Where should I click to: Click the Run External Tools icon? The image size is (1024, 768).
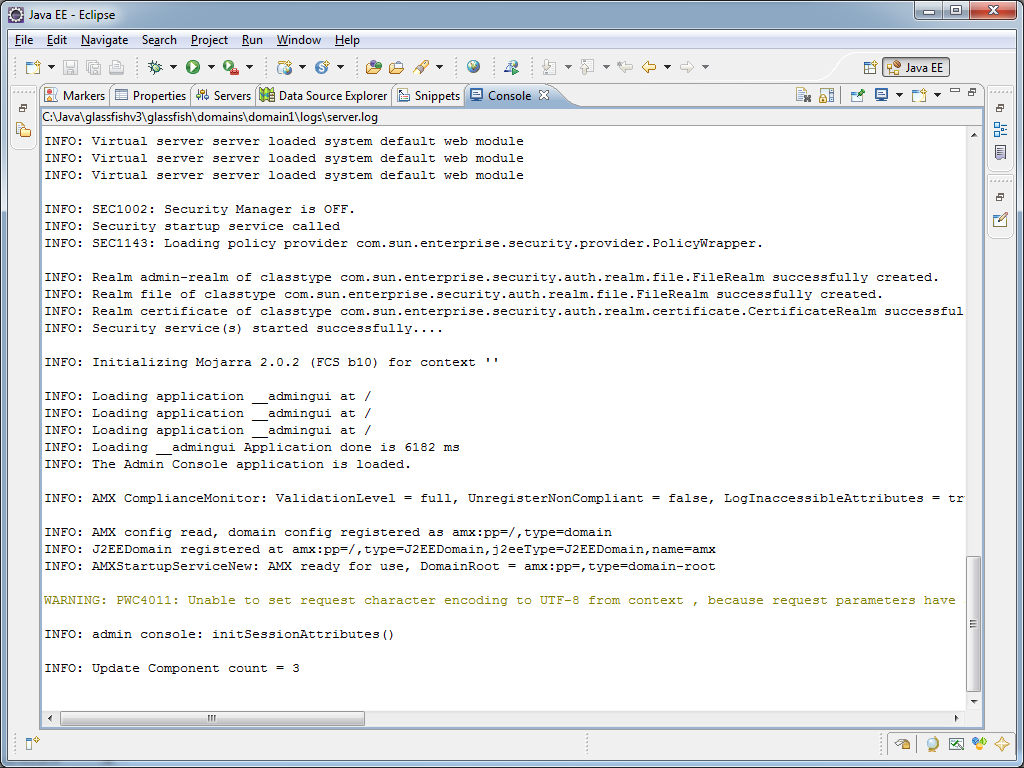[230, 67]
